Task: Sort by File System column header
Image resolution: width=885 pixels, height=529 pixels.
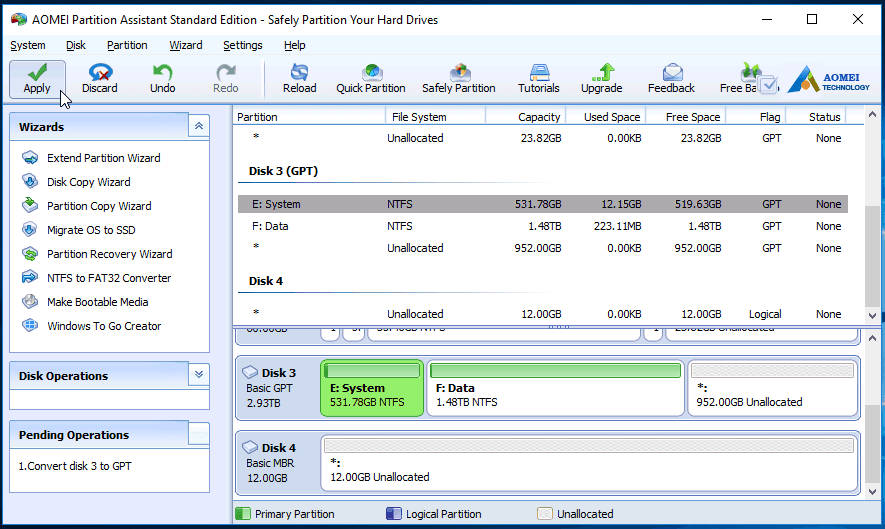Action: point(435,117)
